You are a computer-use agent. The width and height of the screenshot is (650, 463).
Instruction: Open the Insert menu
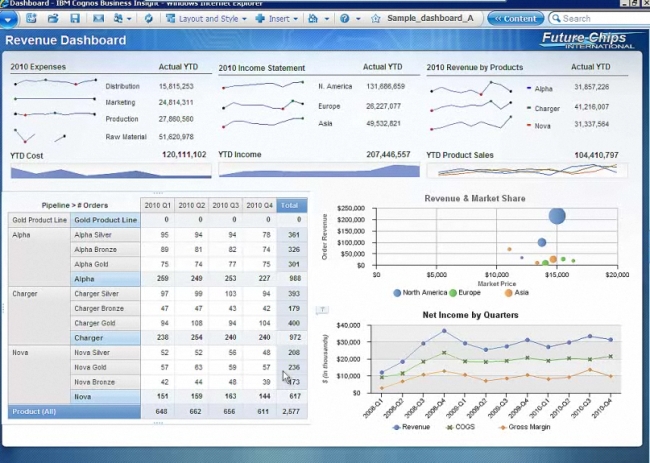pos(283,19)
